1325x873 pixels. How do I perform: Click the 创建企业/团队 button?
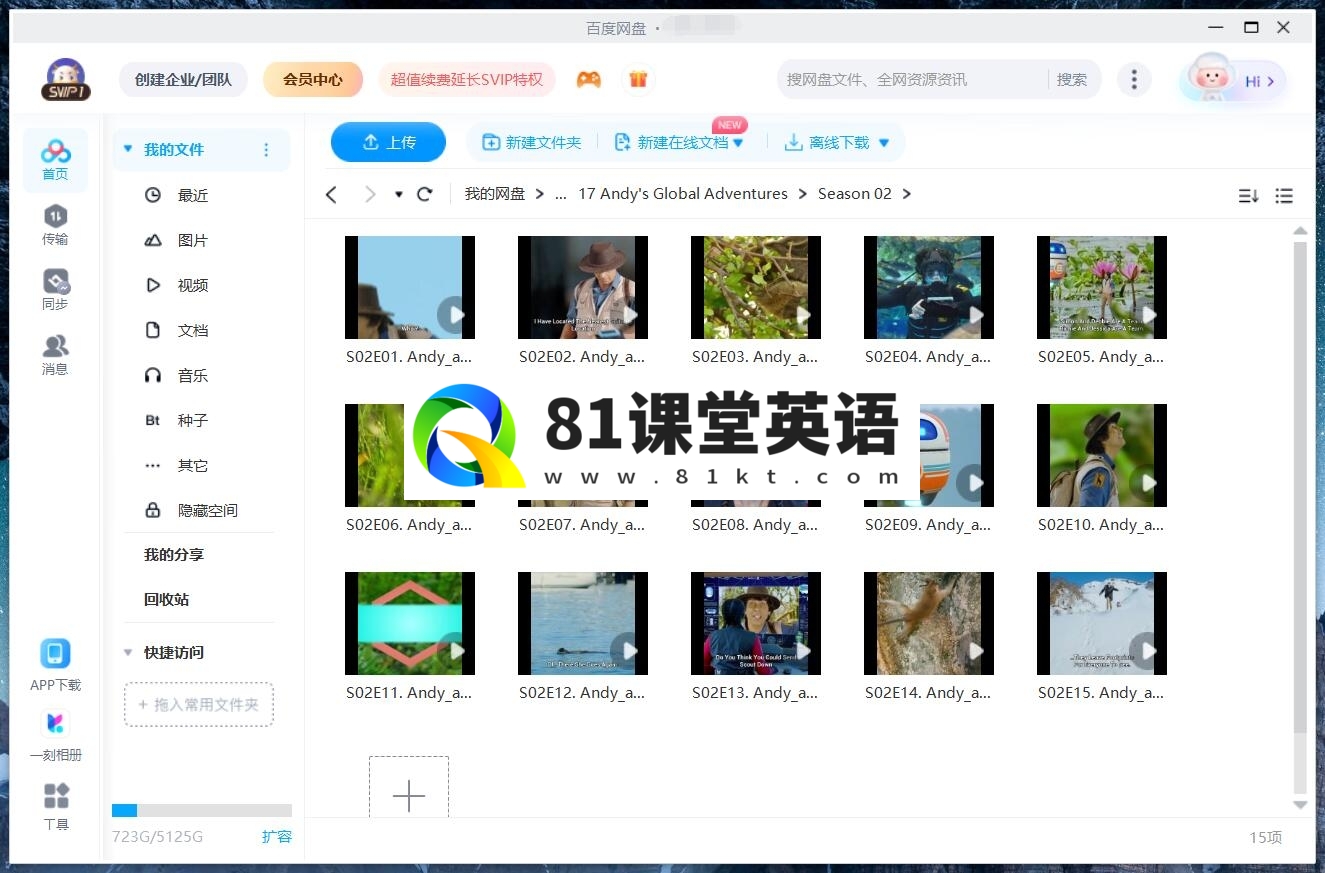click(183, 79)
